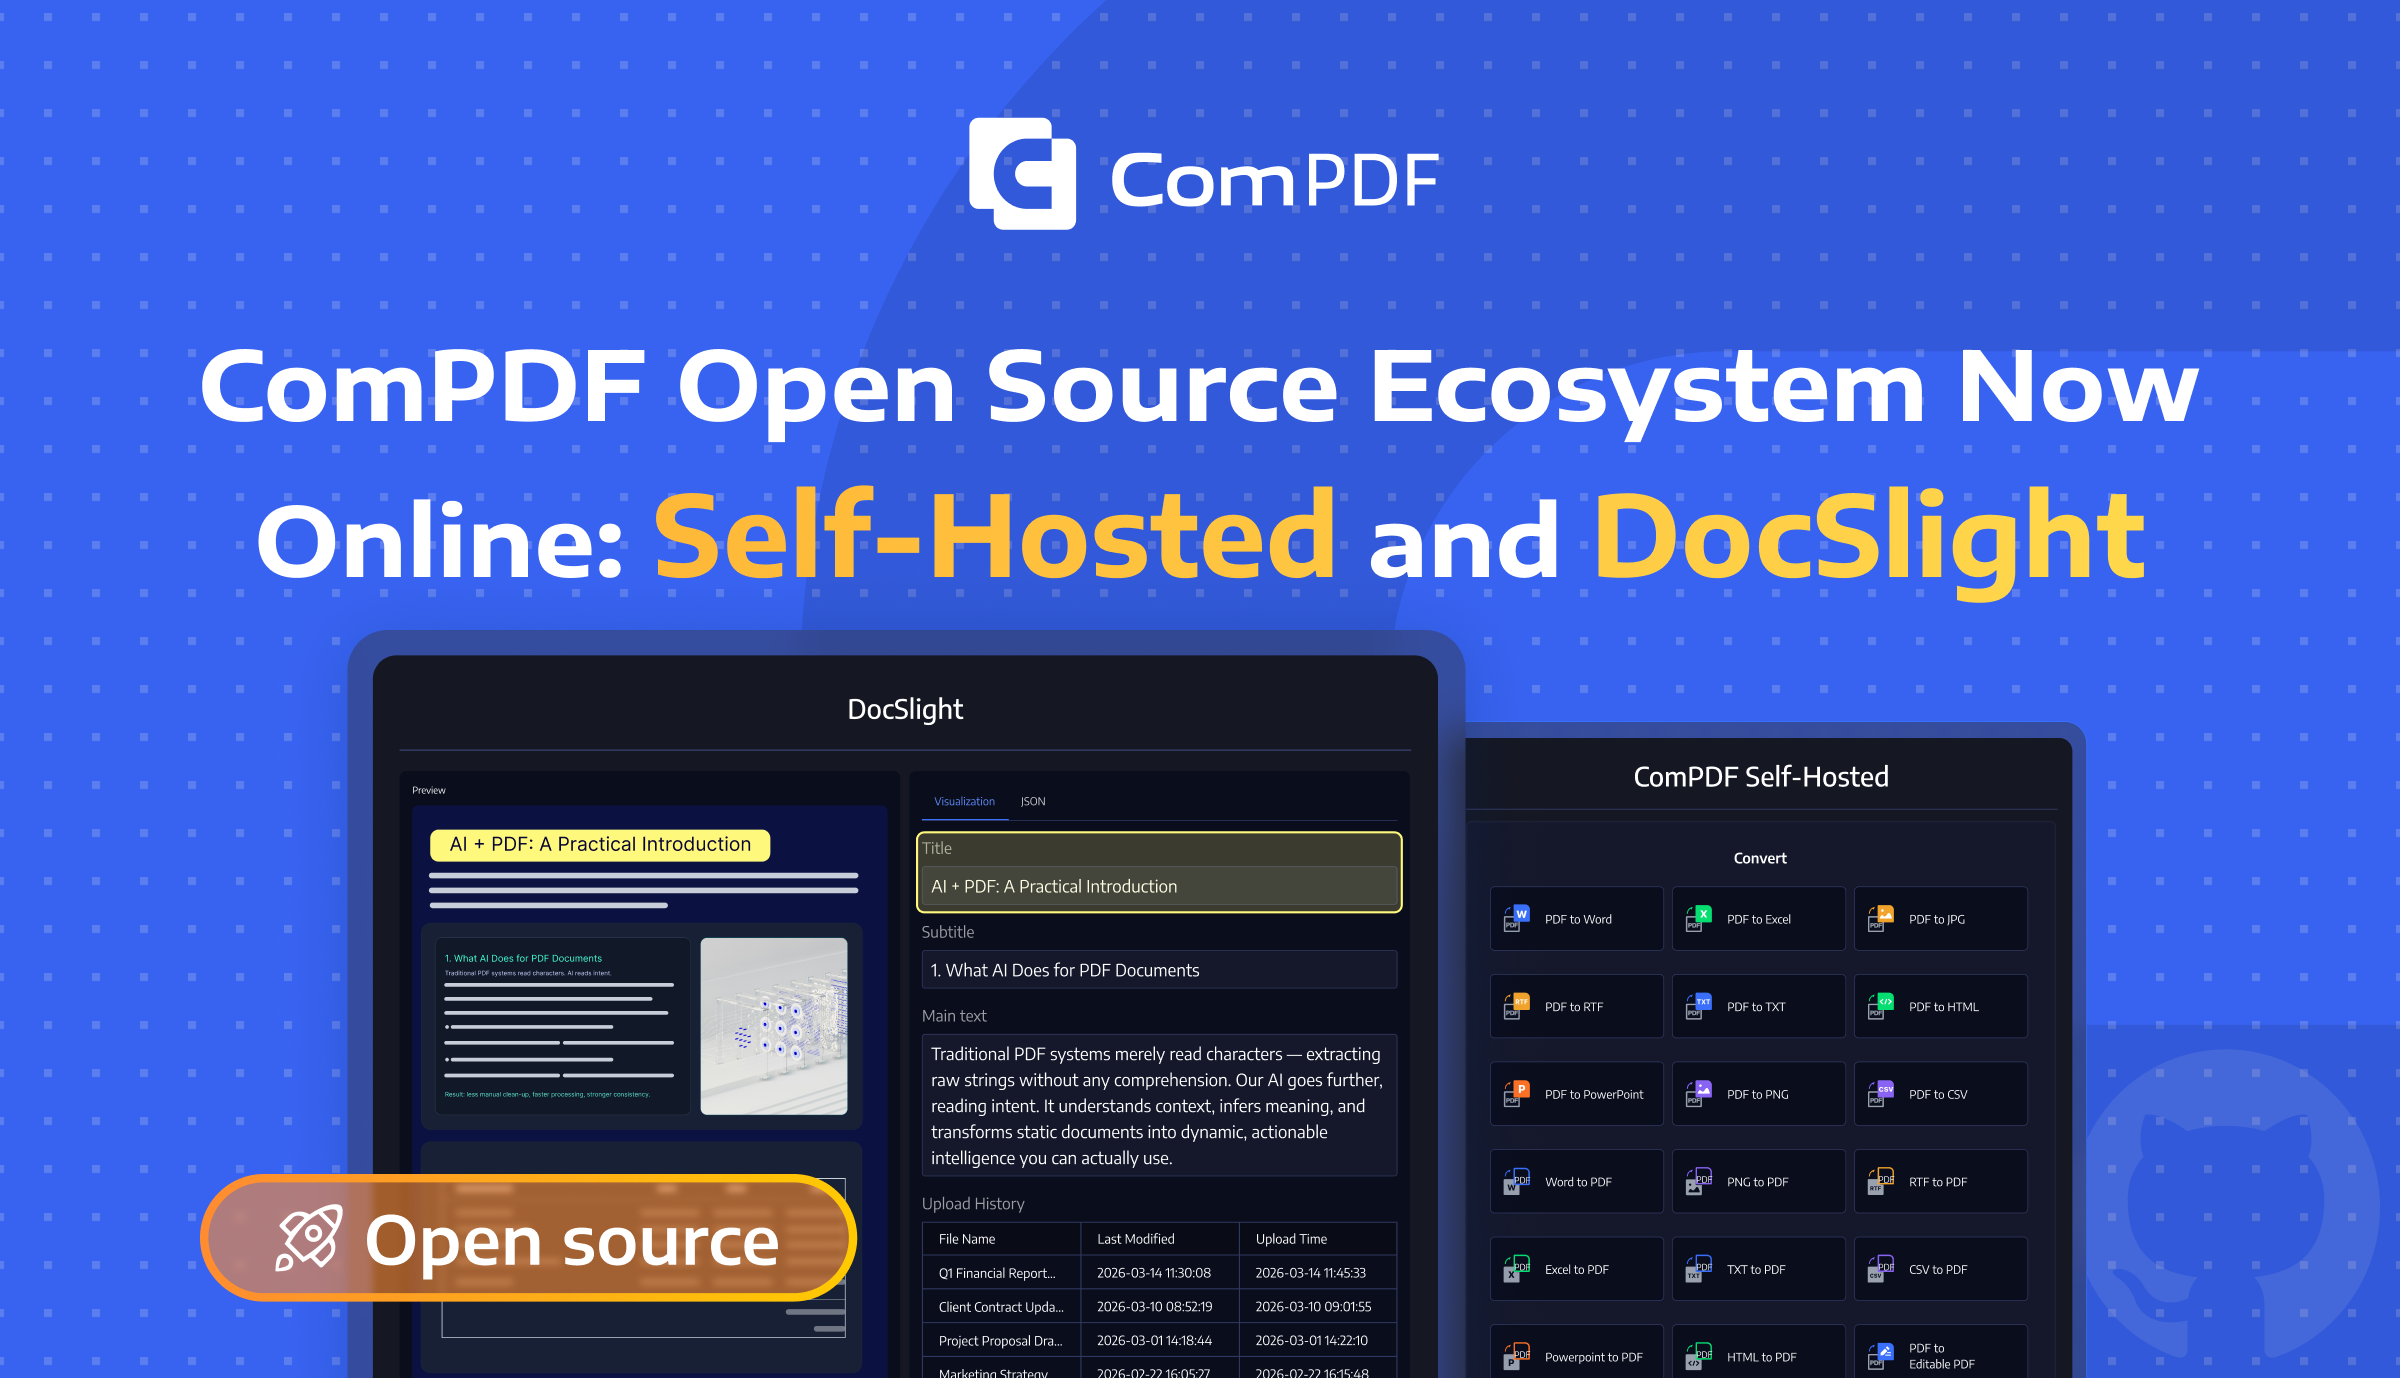Image resolution: width=2400 pixels, height=1378 pixels.
Task: Click the PDF to Word icon
Action: coord(1517,918)
